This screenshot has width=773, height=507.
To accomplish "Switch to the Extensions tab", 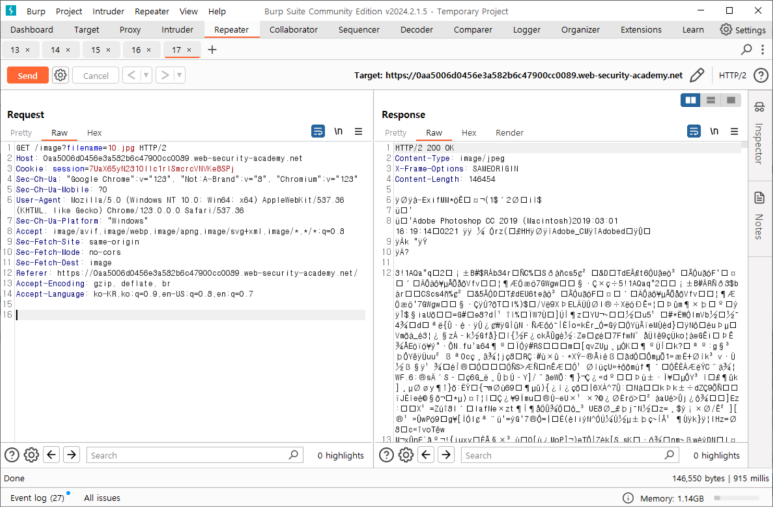I will (641, 30).
